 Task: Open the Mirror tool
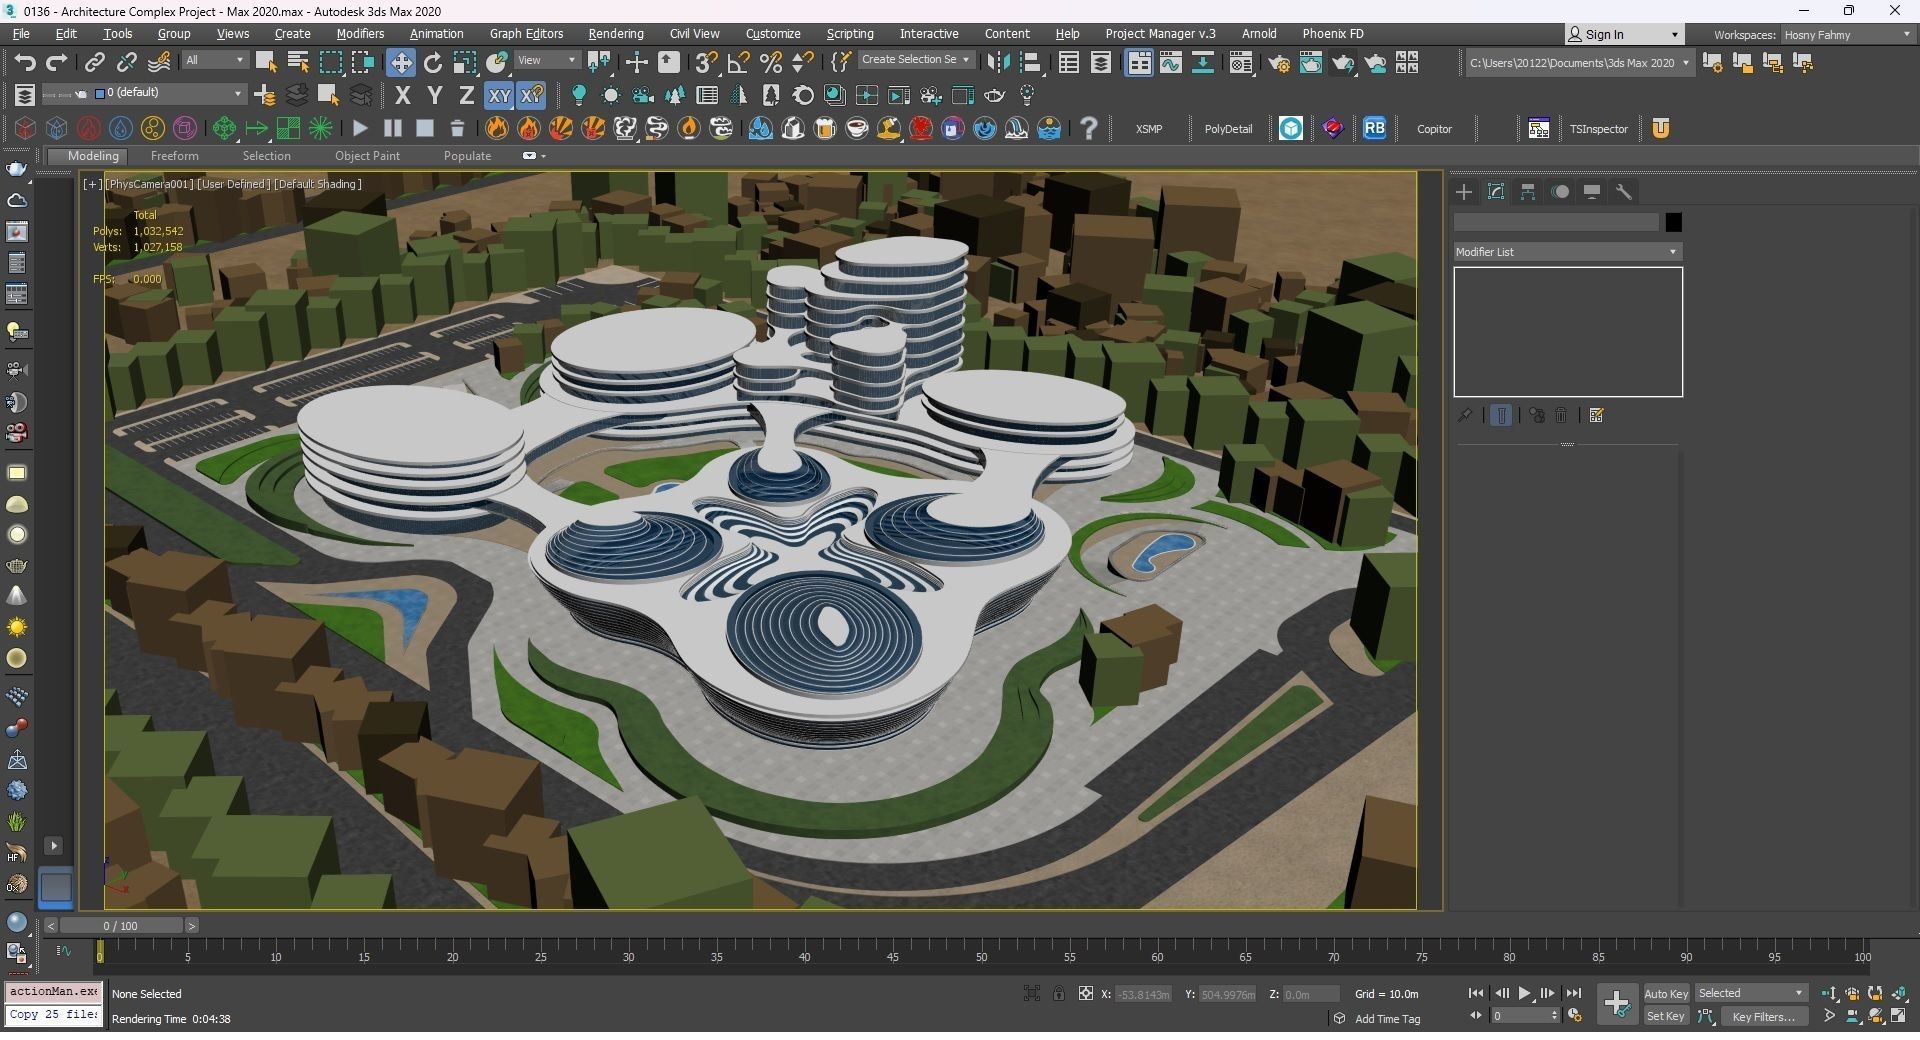(998, 63)
